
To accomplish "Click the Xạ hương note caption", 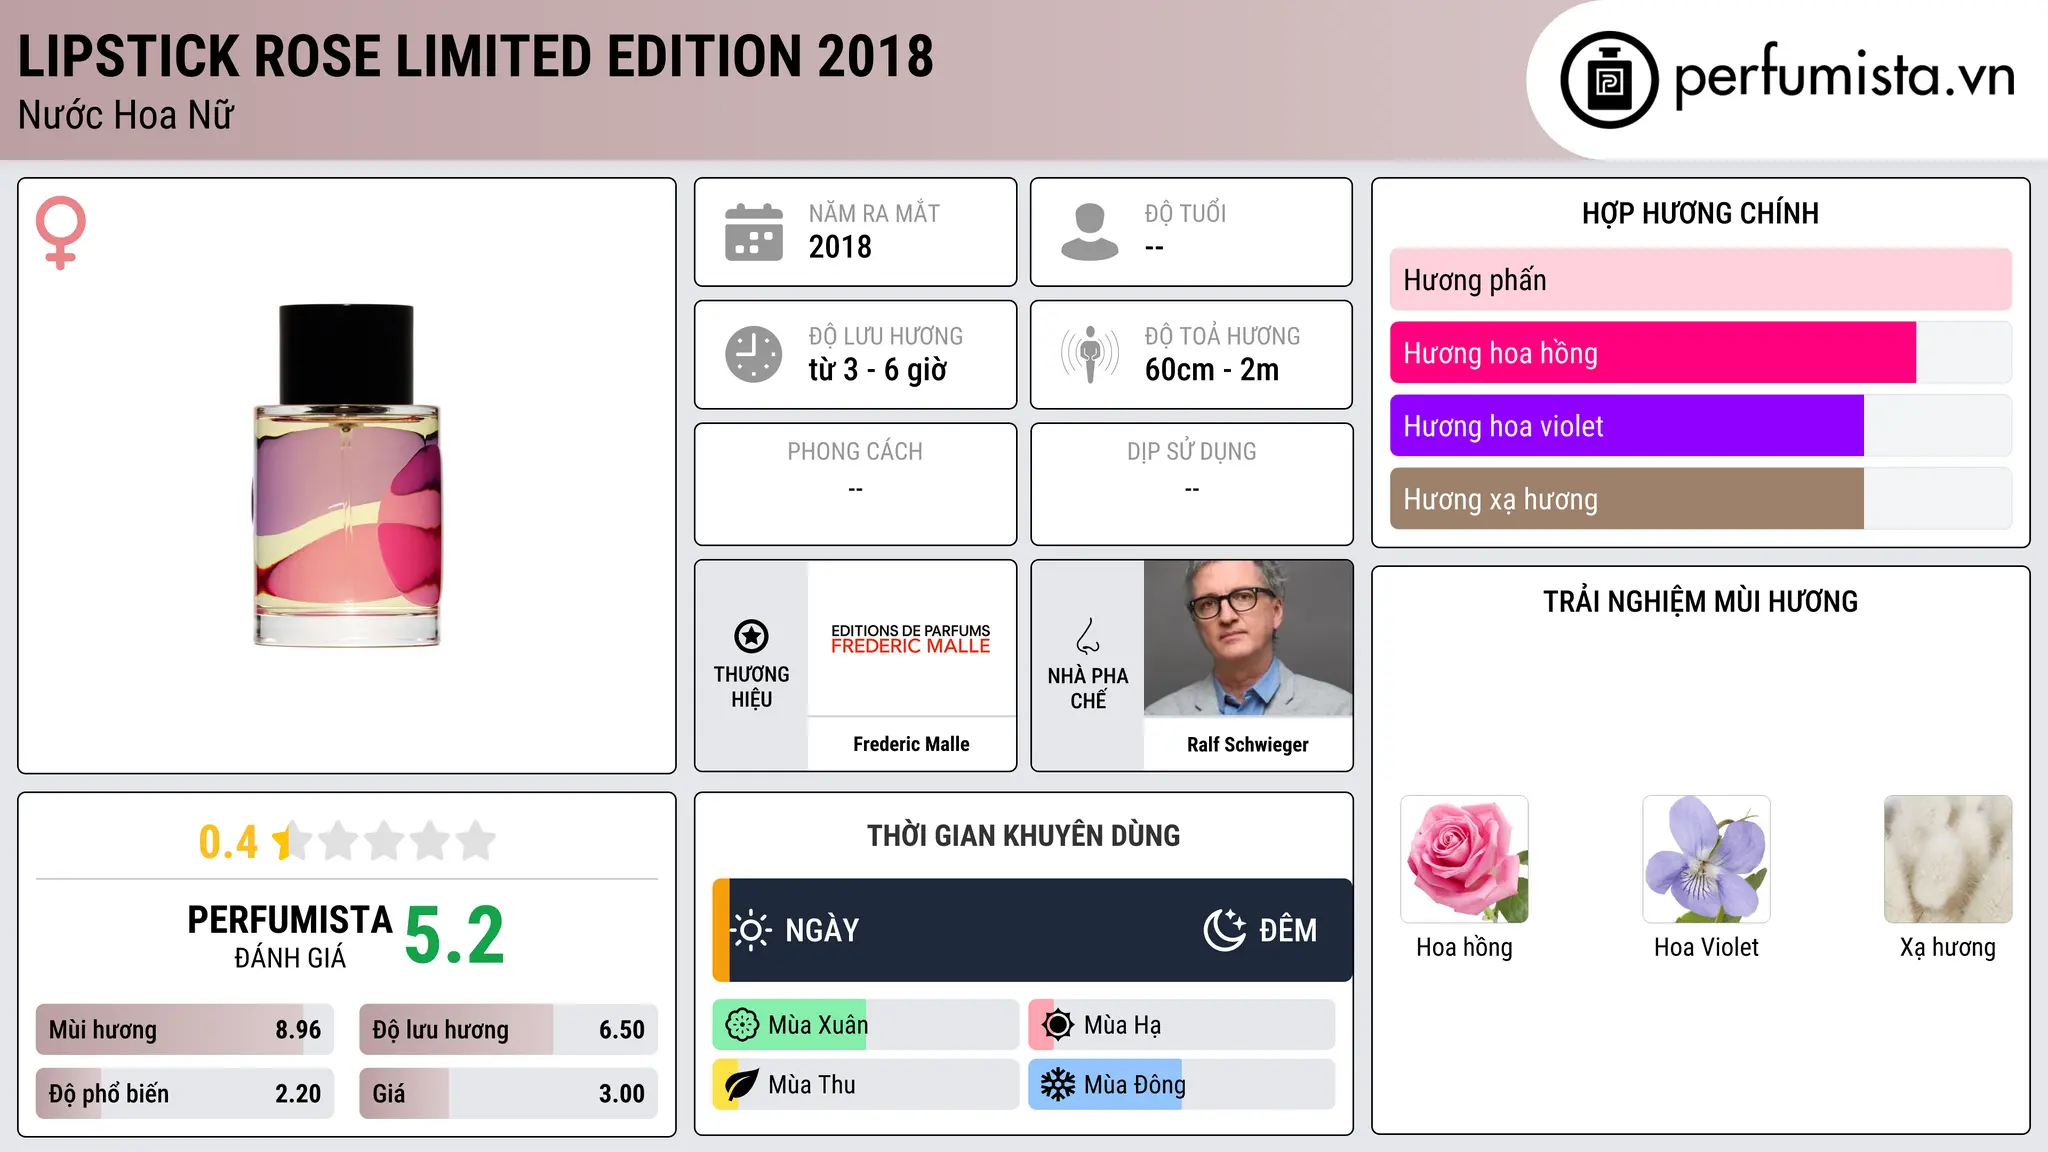I will [1948, 947].
